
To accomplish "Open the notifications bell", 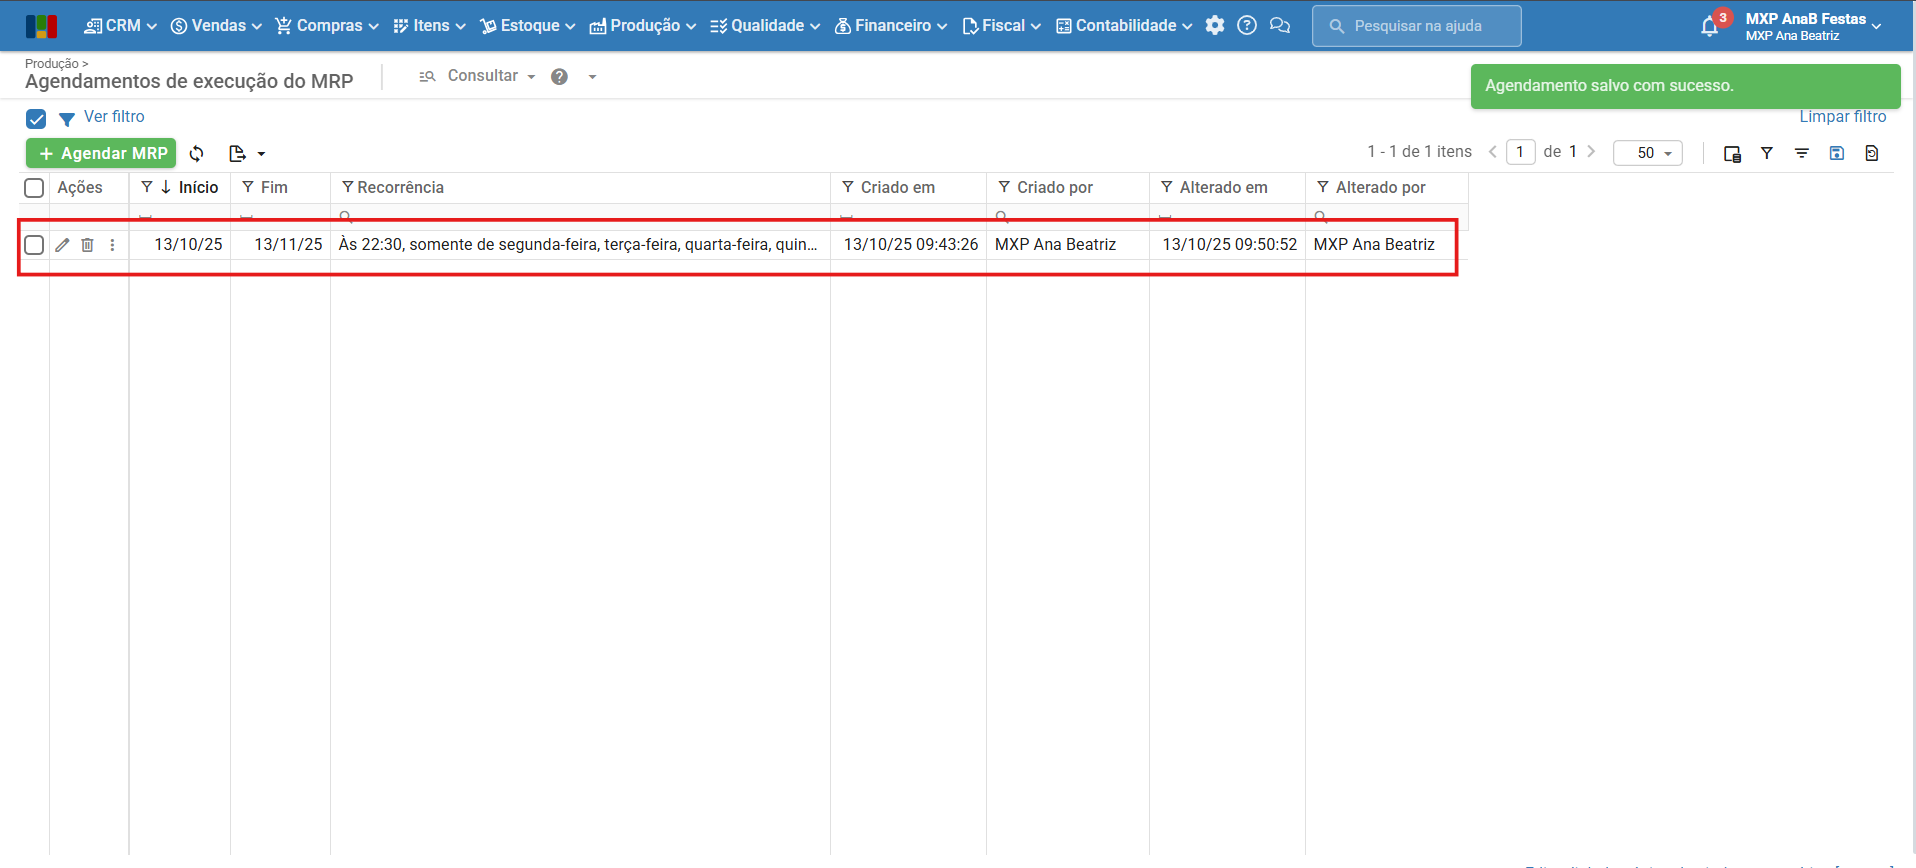I will point(1710,27).
